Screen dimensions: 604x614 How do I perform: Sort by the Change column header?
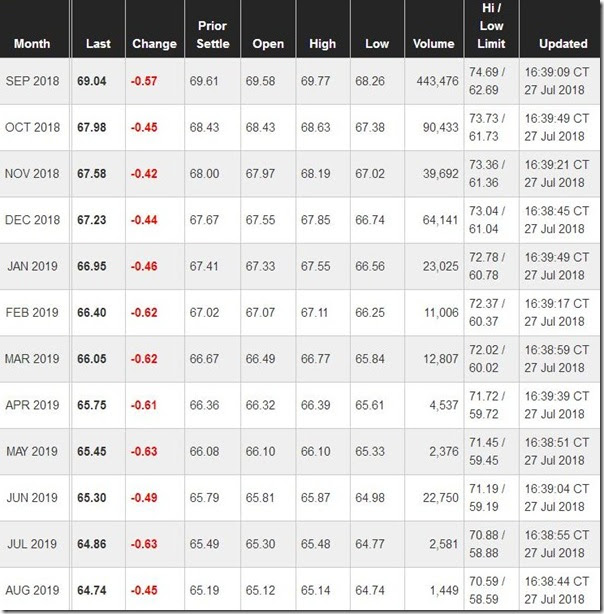tap(154, 44)
